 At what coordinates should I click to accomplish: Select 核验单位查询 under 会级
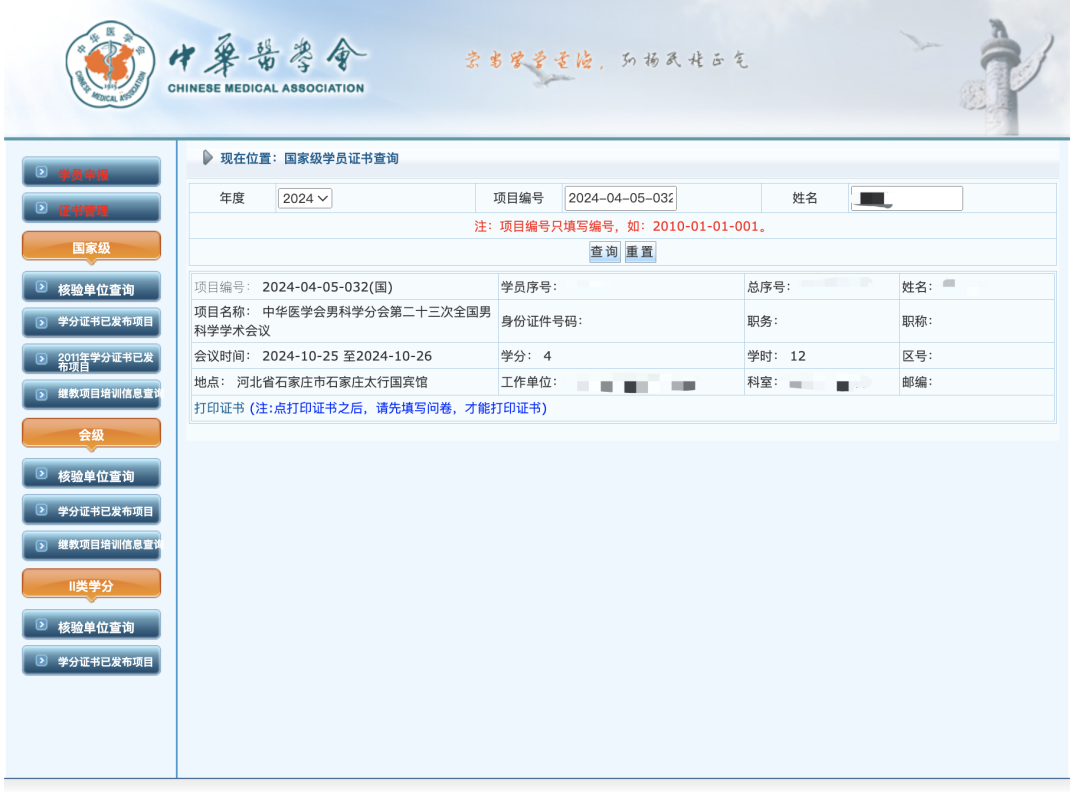[90, 475]
